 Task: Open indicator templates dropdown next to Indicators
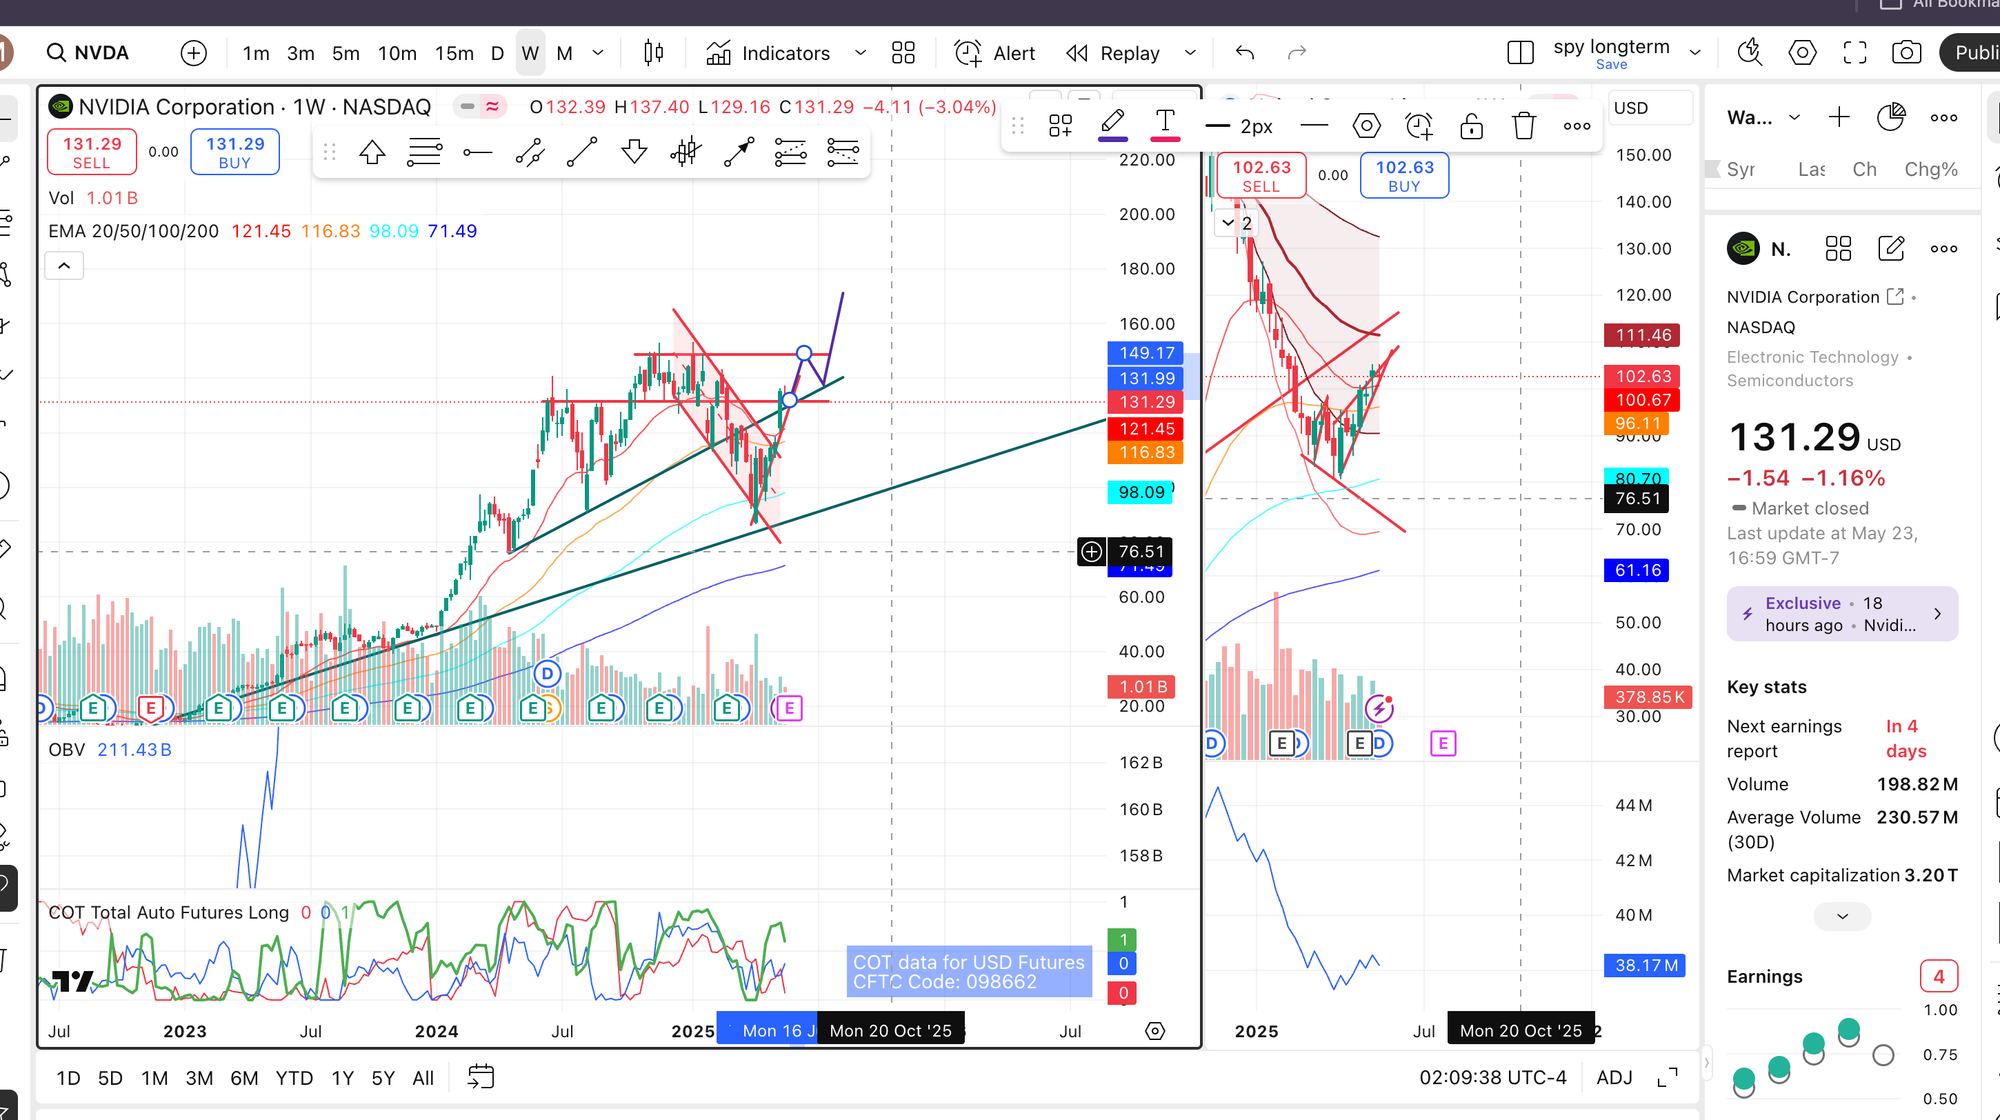[x=860, y=53]
